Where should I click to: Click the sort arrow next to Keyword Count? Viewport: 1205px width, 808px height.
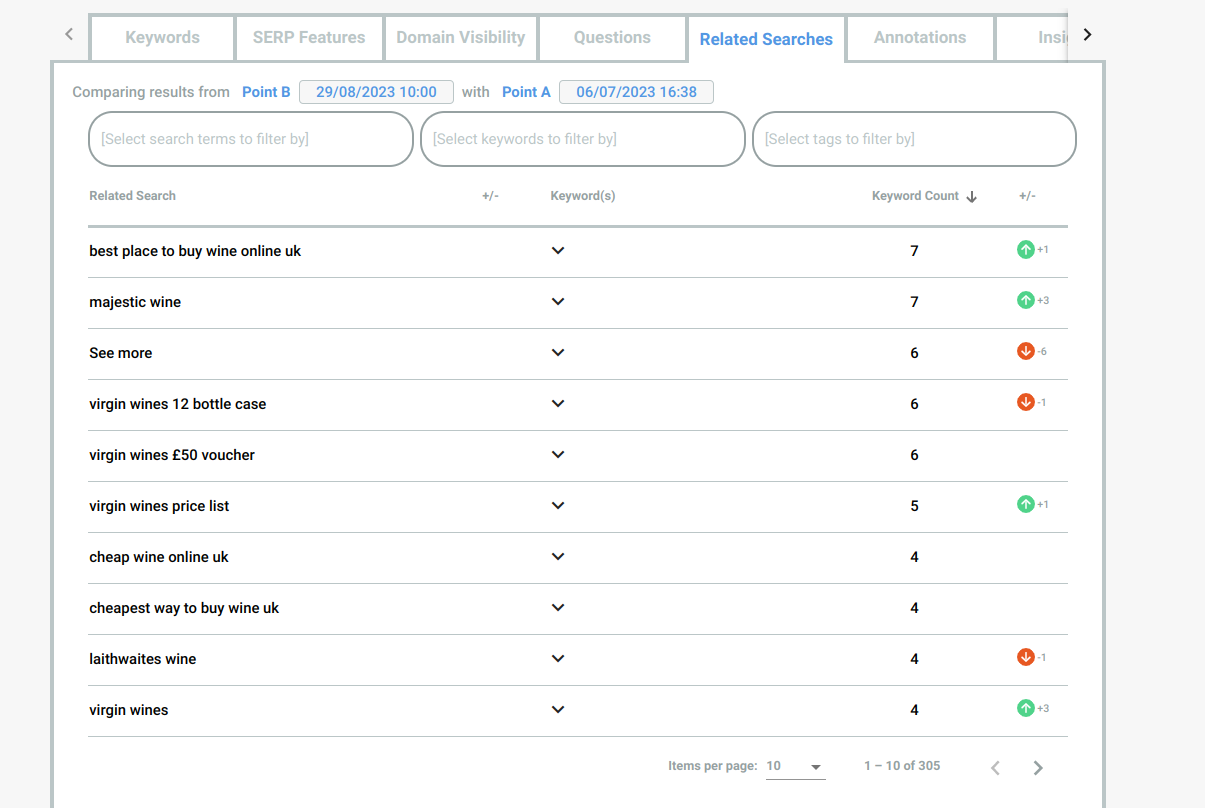tap(971, 197)
